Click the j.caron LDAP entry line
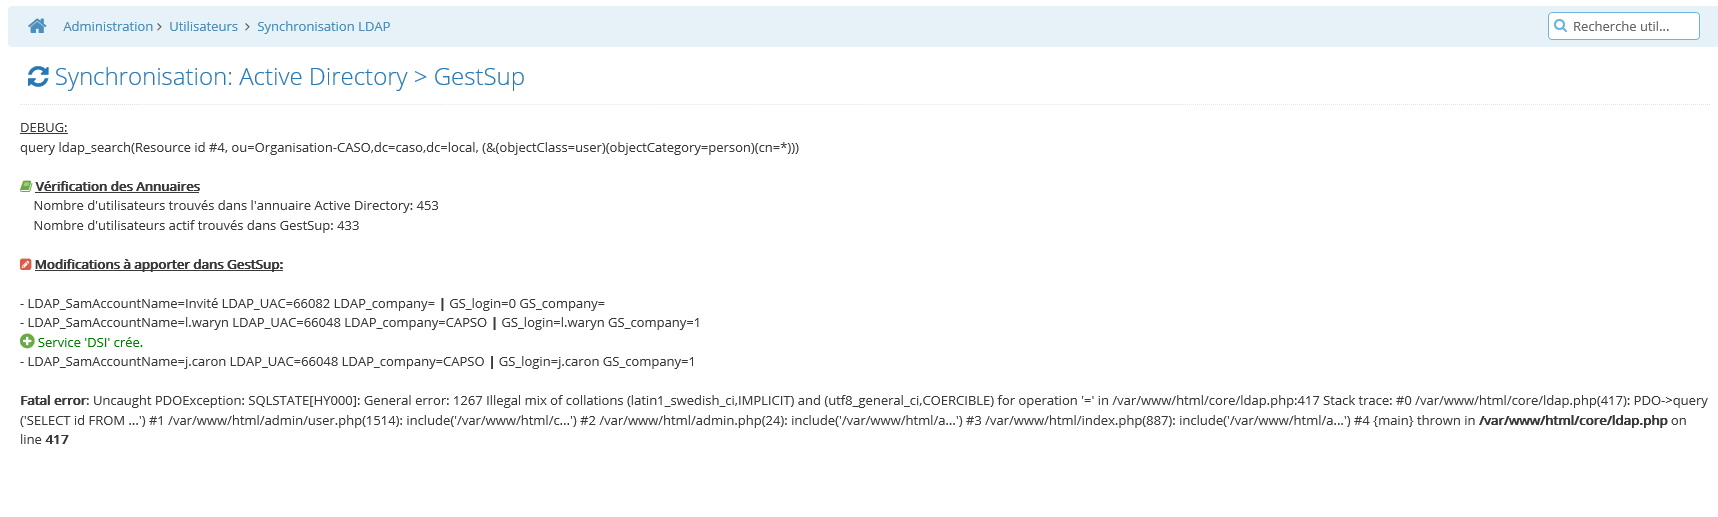Image resolution: width=1718 pixels, height=517 pixels. point(357,361)
